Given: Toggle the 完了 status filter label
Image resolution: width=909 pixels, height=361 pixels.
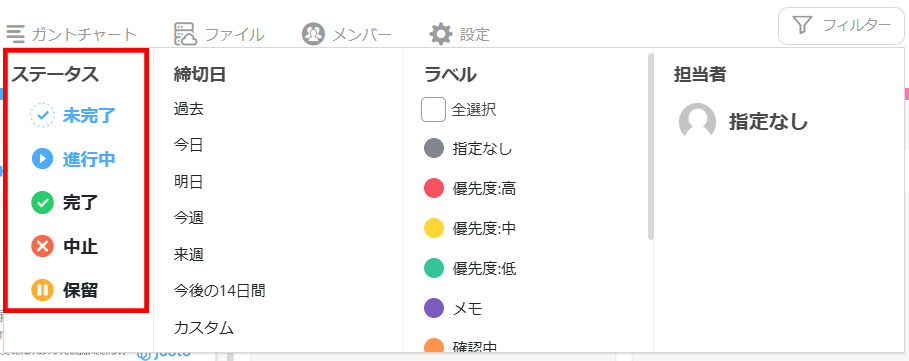Looking at the screenshot, I should point(81,203).
